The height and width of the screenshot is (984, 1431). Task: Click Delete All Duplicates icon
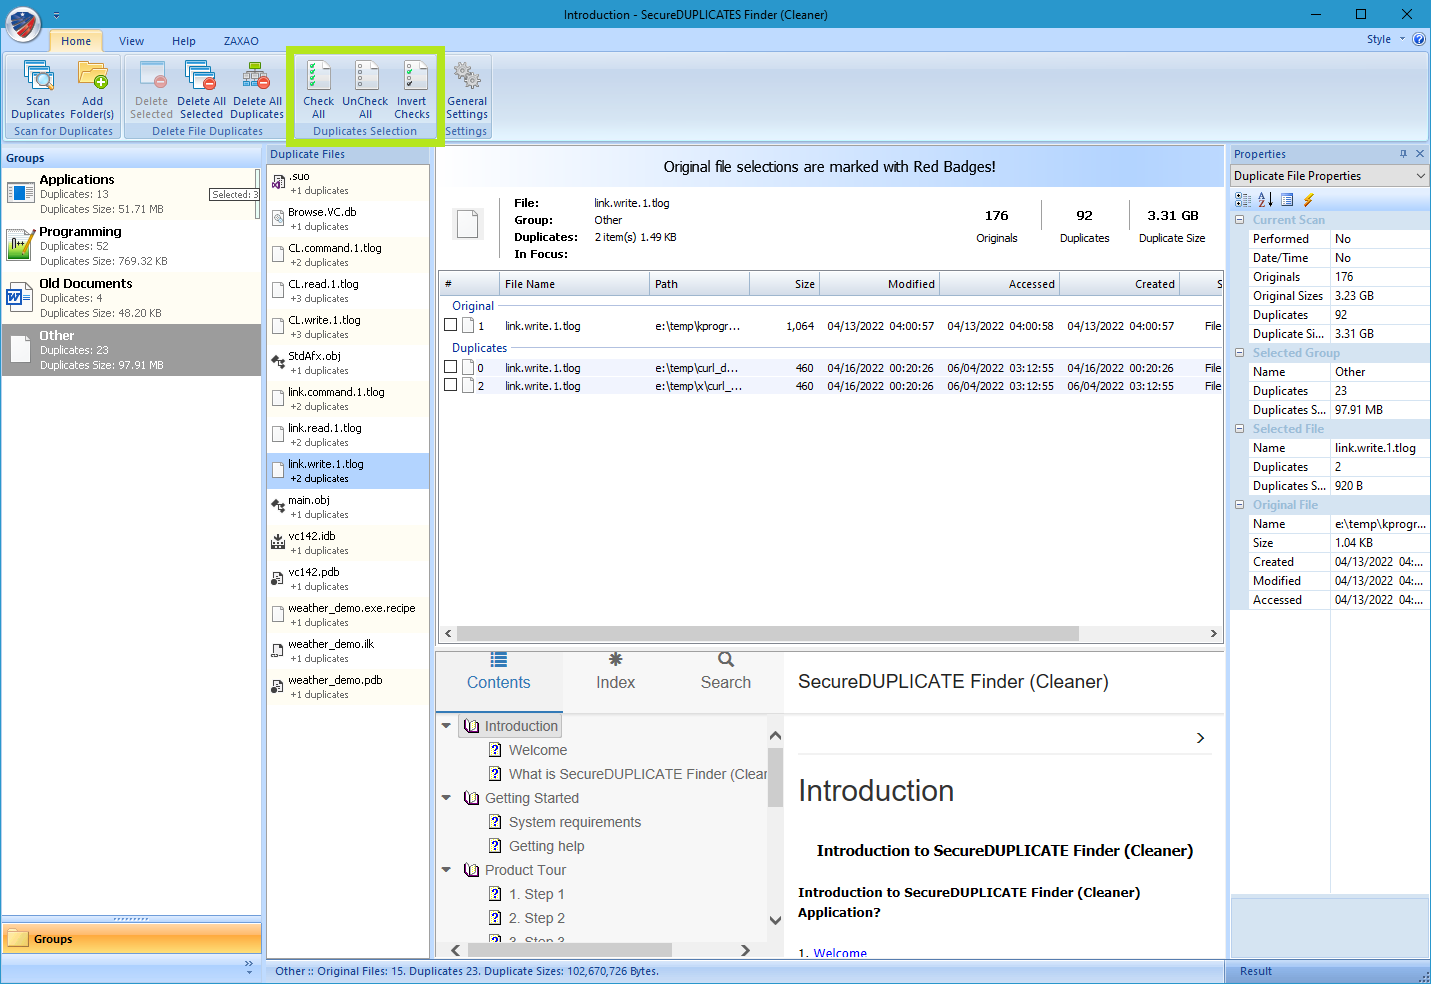click(257, 77)
